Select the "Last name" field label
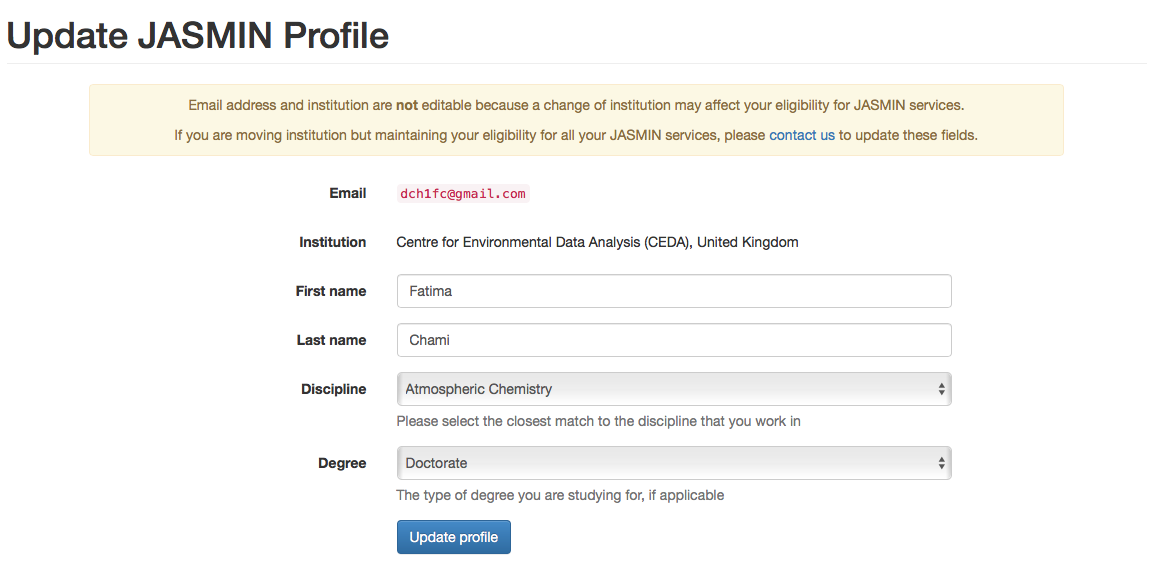This screenshot has height=576, width=1172. pos(332,340)
